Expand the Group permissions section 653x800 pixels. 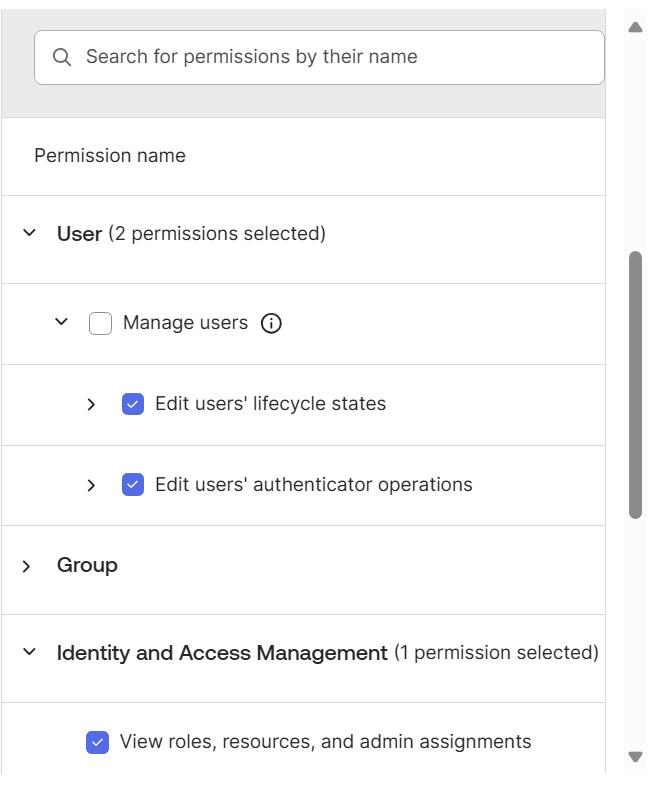[28, 566]
